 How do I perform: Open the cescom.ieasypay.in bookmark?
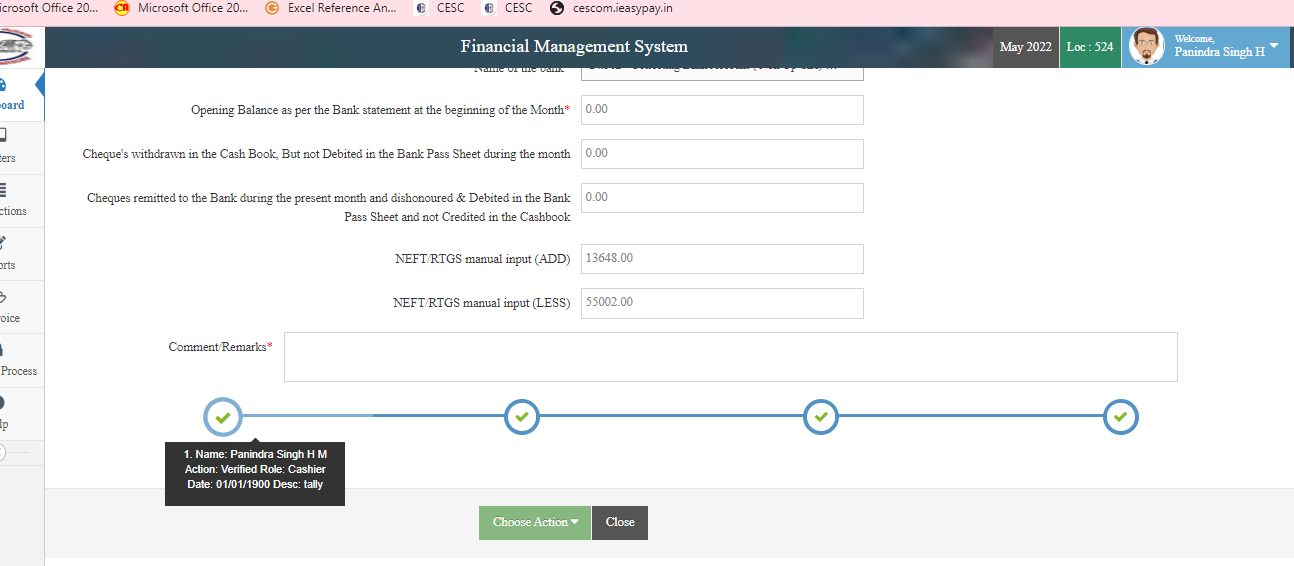[611, 8]
